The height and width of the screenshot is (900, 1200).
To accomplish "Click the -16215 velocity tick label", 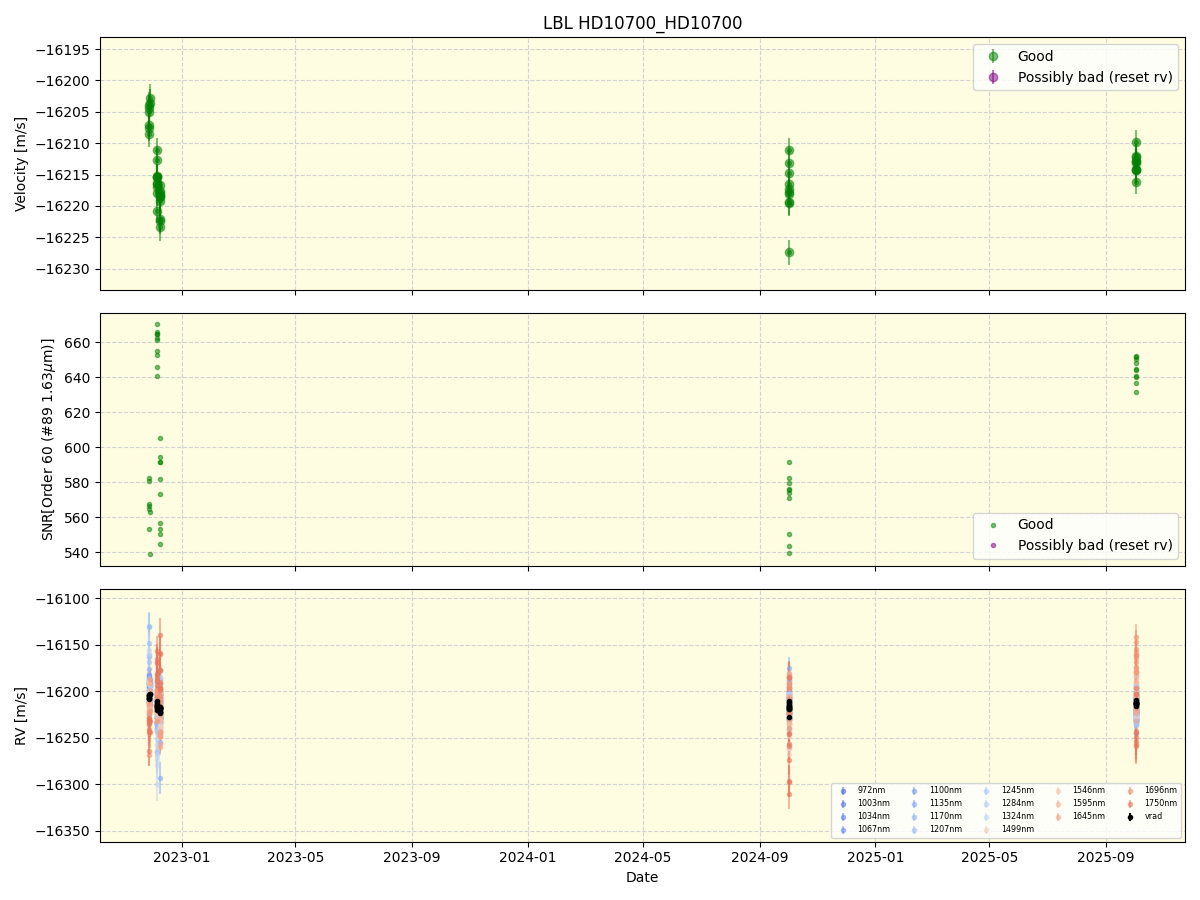I will 65,176.
